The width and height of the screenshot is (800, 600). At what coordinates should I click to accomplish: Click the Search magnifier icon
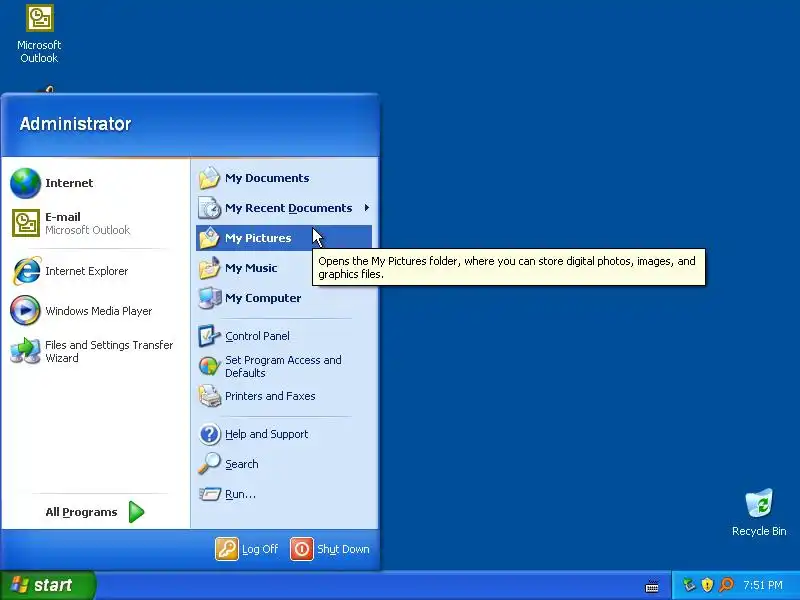[x=209, y=464]
